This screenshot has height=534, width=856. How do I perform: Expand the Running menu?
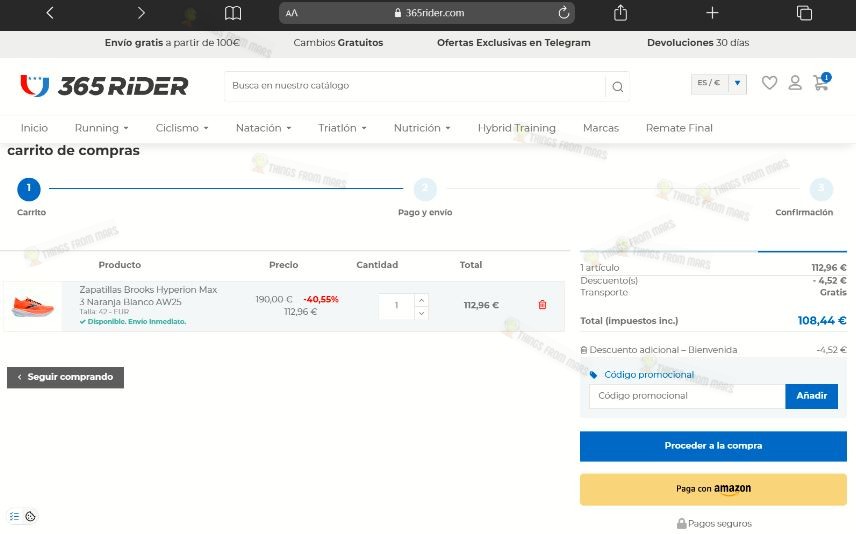pos(102,128)
